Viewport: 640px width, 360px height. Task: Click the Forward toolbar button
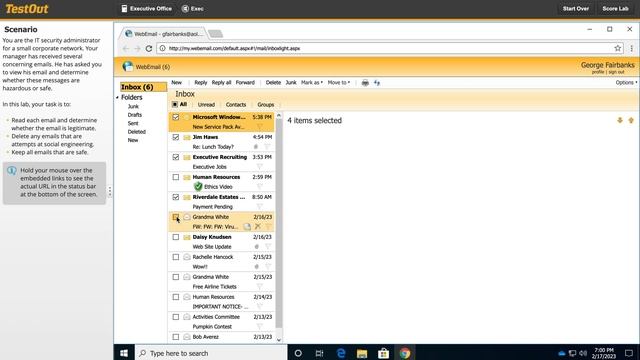245,82
